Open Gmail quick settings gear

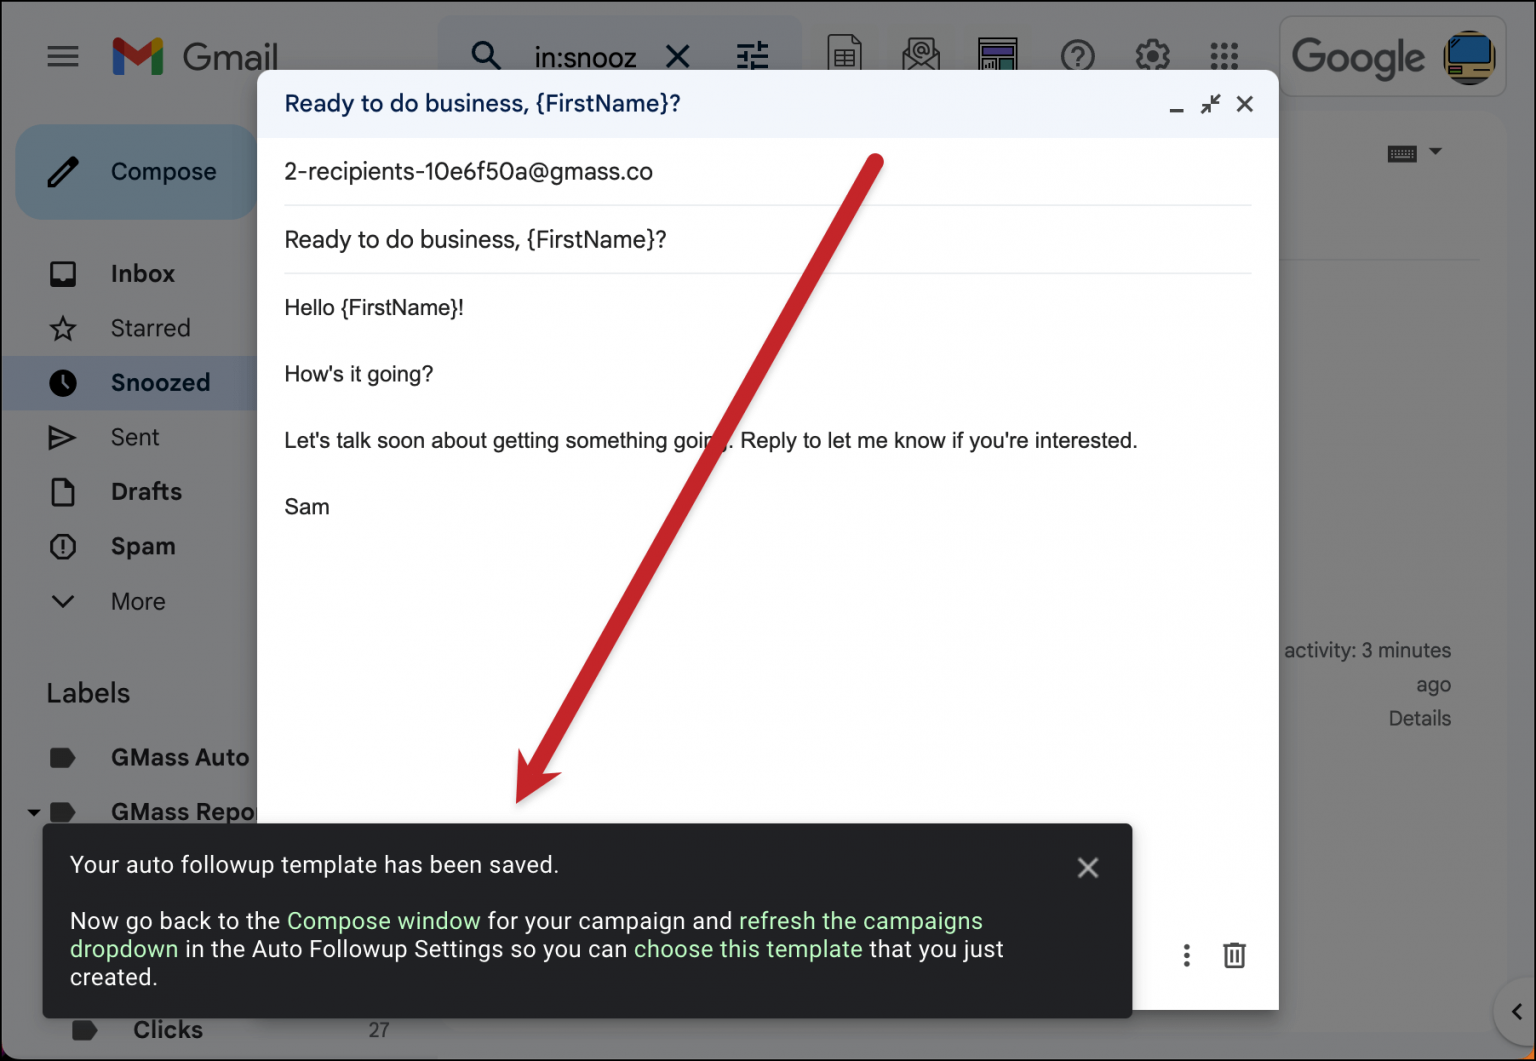click(x=1151, y=56)
